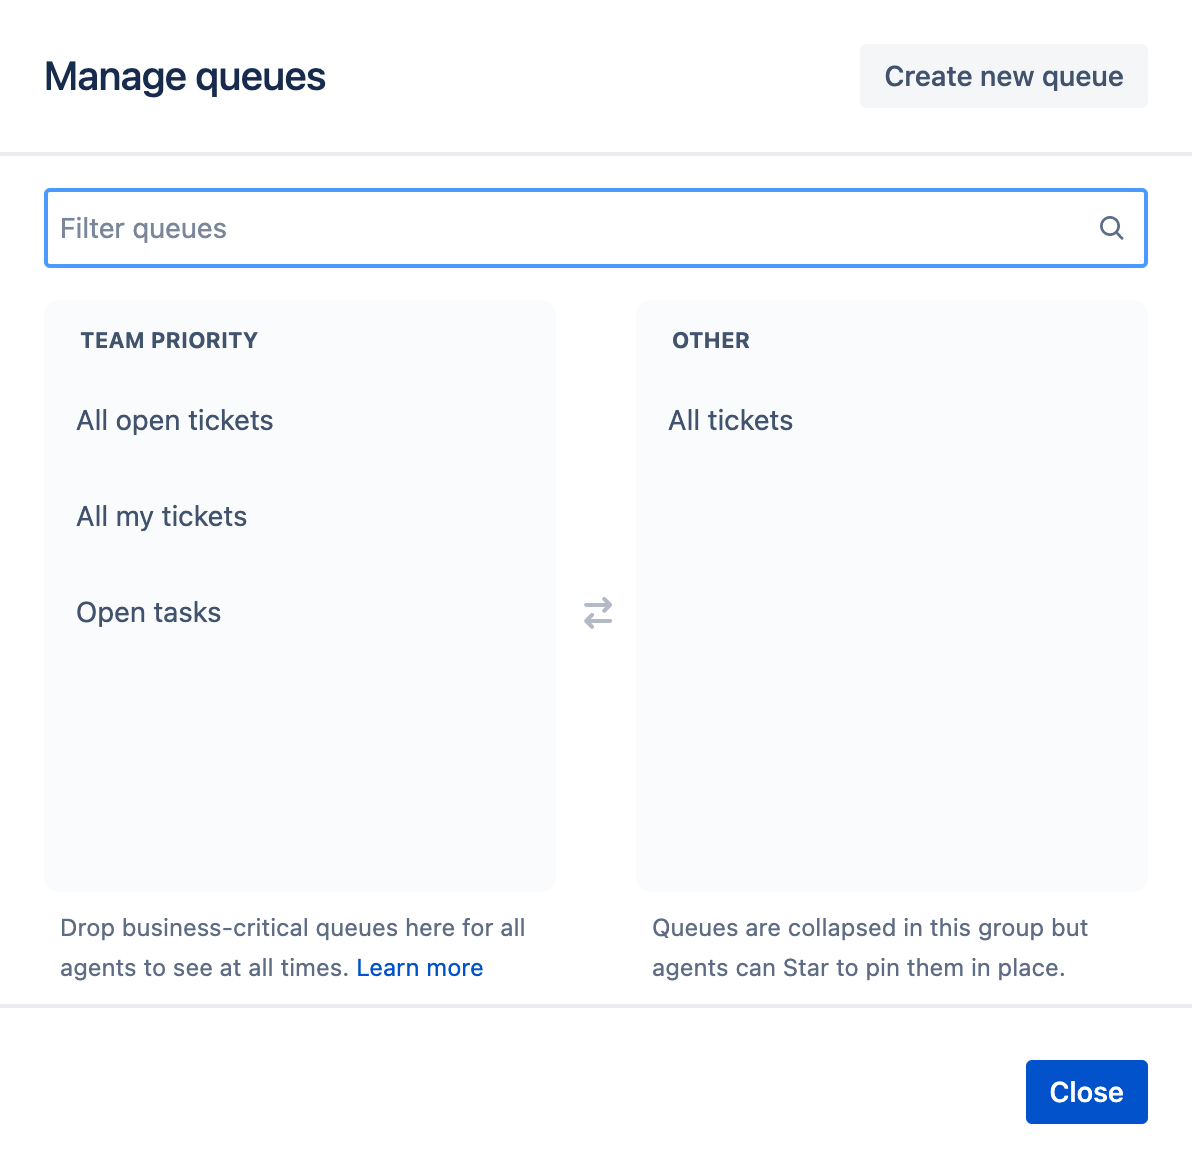Viewport: 1192px width, 1166px height.
Task: Click the search magnifier icon in filter field
Action: click(1111, 228)
